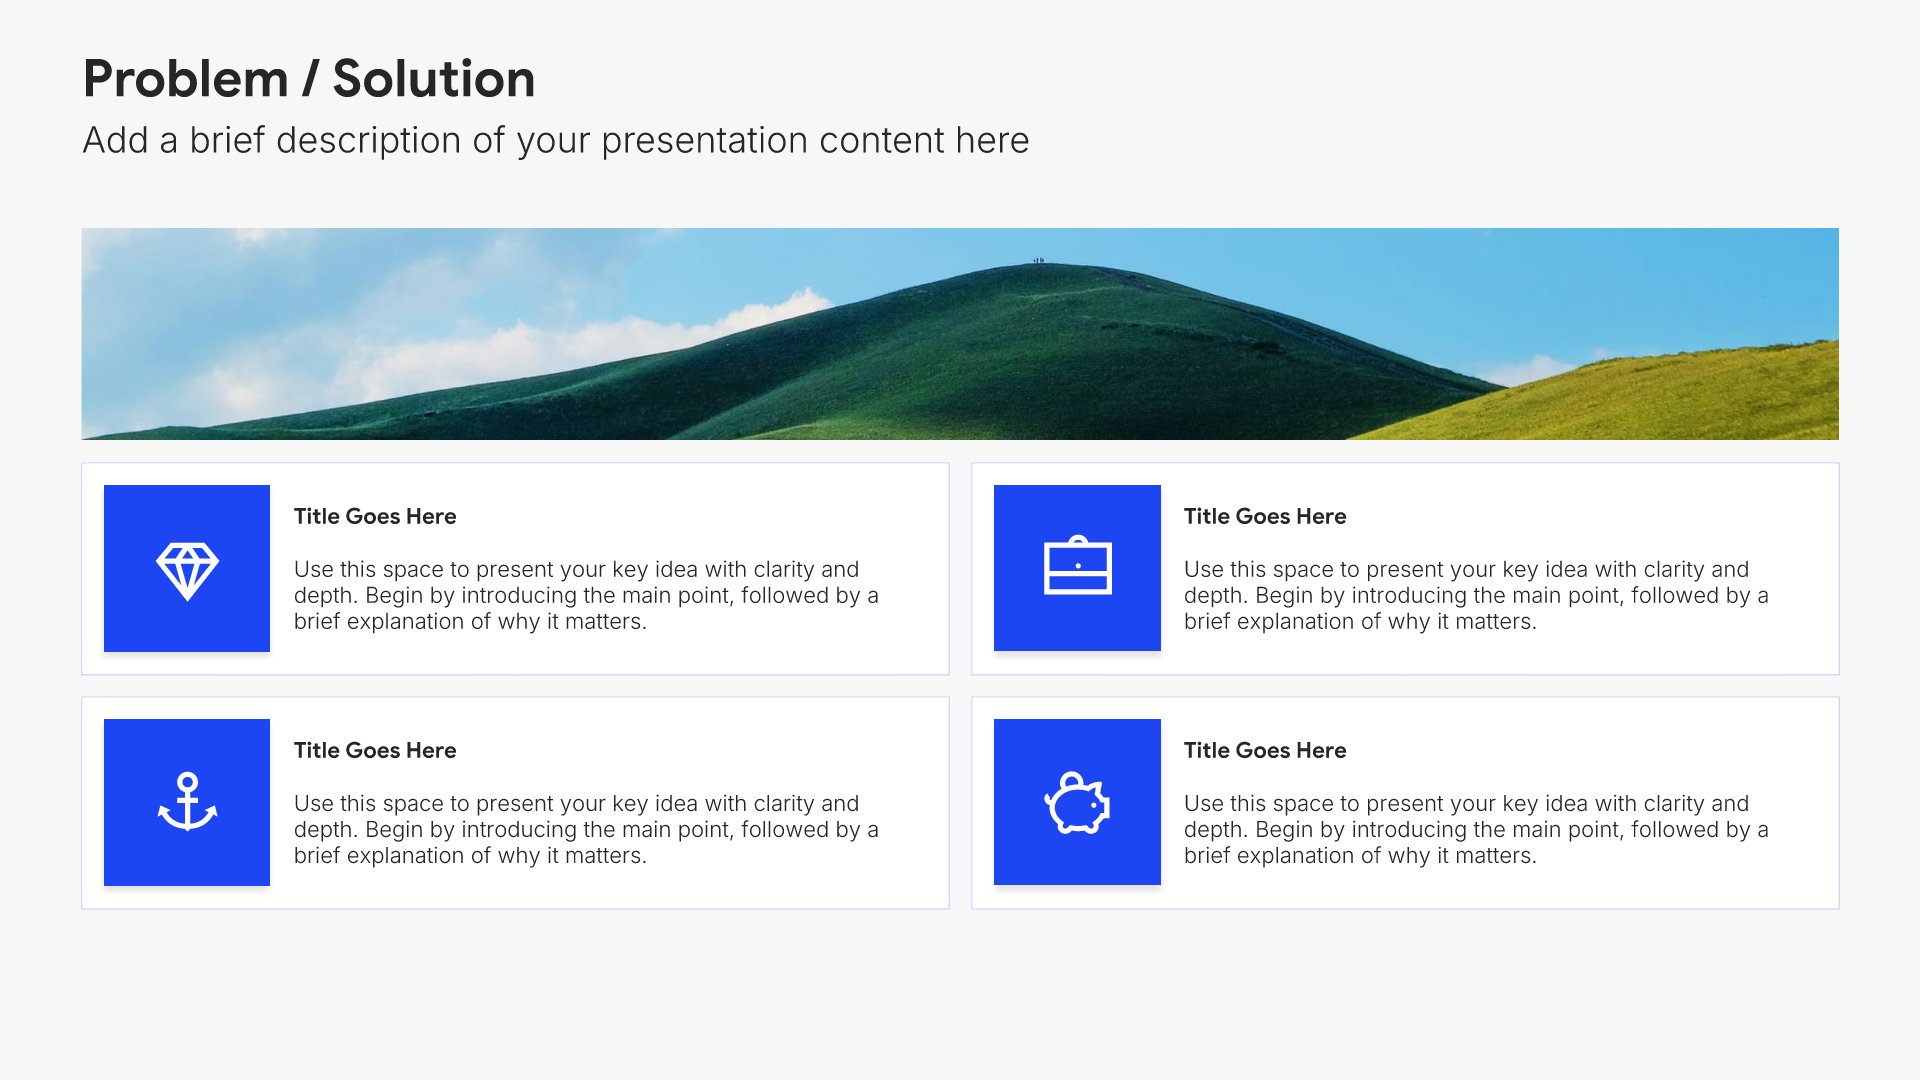Viewport: 1920px width, 1080px height.
Task: Select 'Title Goes Here' beside the anchor icon
Action: (375, 750)
